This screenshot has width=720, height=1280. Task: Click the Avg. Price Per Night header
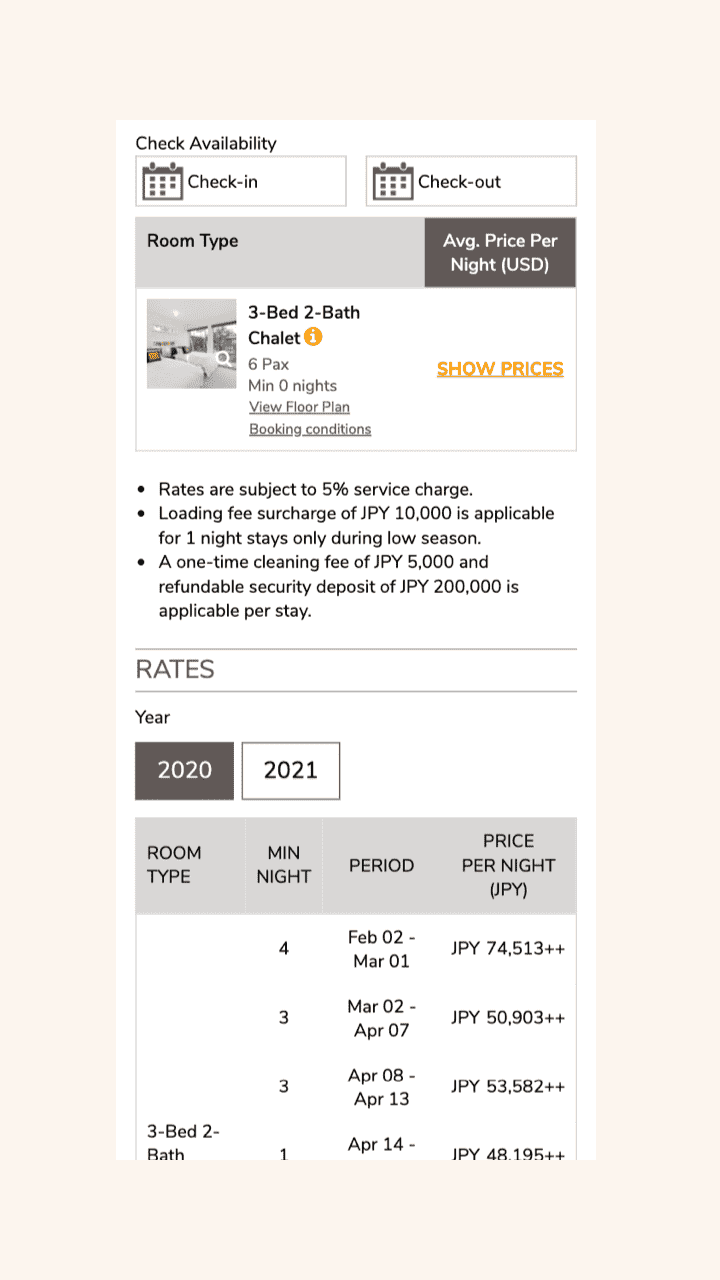click(500, 253)
